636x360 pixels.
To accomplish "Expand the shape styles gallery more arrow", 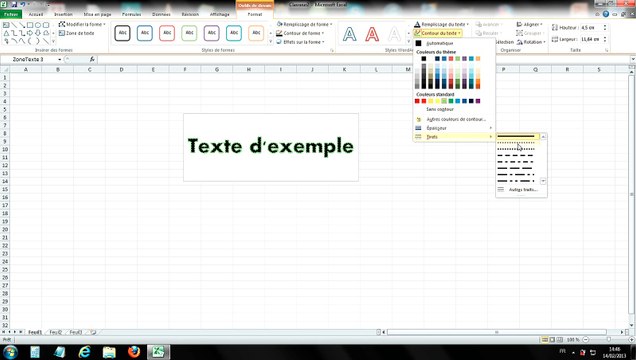I will 271,42.
